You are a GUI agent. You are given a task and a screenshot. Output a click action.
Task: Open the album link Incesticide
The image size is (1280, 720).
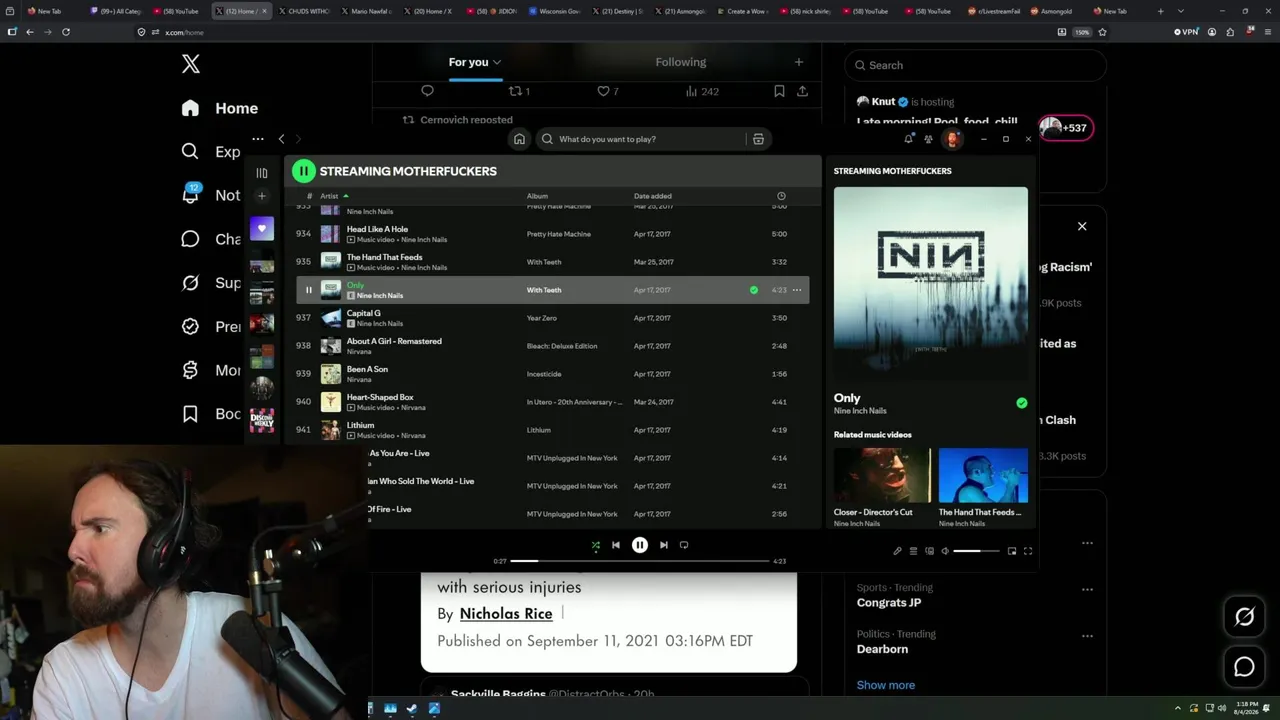(544, 374)
